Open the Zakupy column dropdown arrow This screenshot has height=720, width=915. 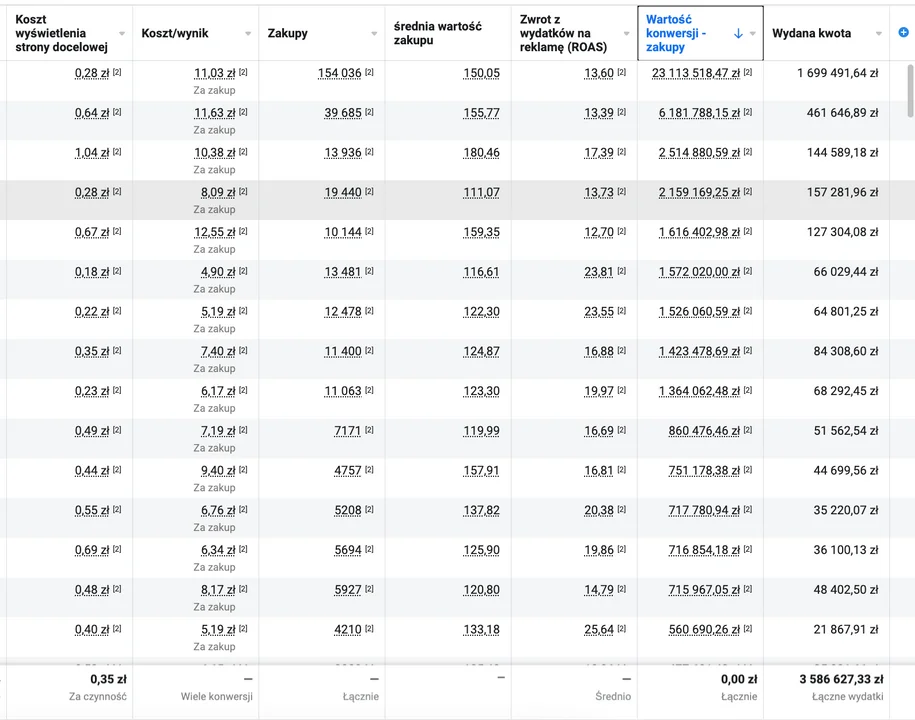pyautogui.click(x=374, y=34)
